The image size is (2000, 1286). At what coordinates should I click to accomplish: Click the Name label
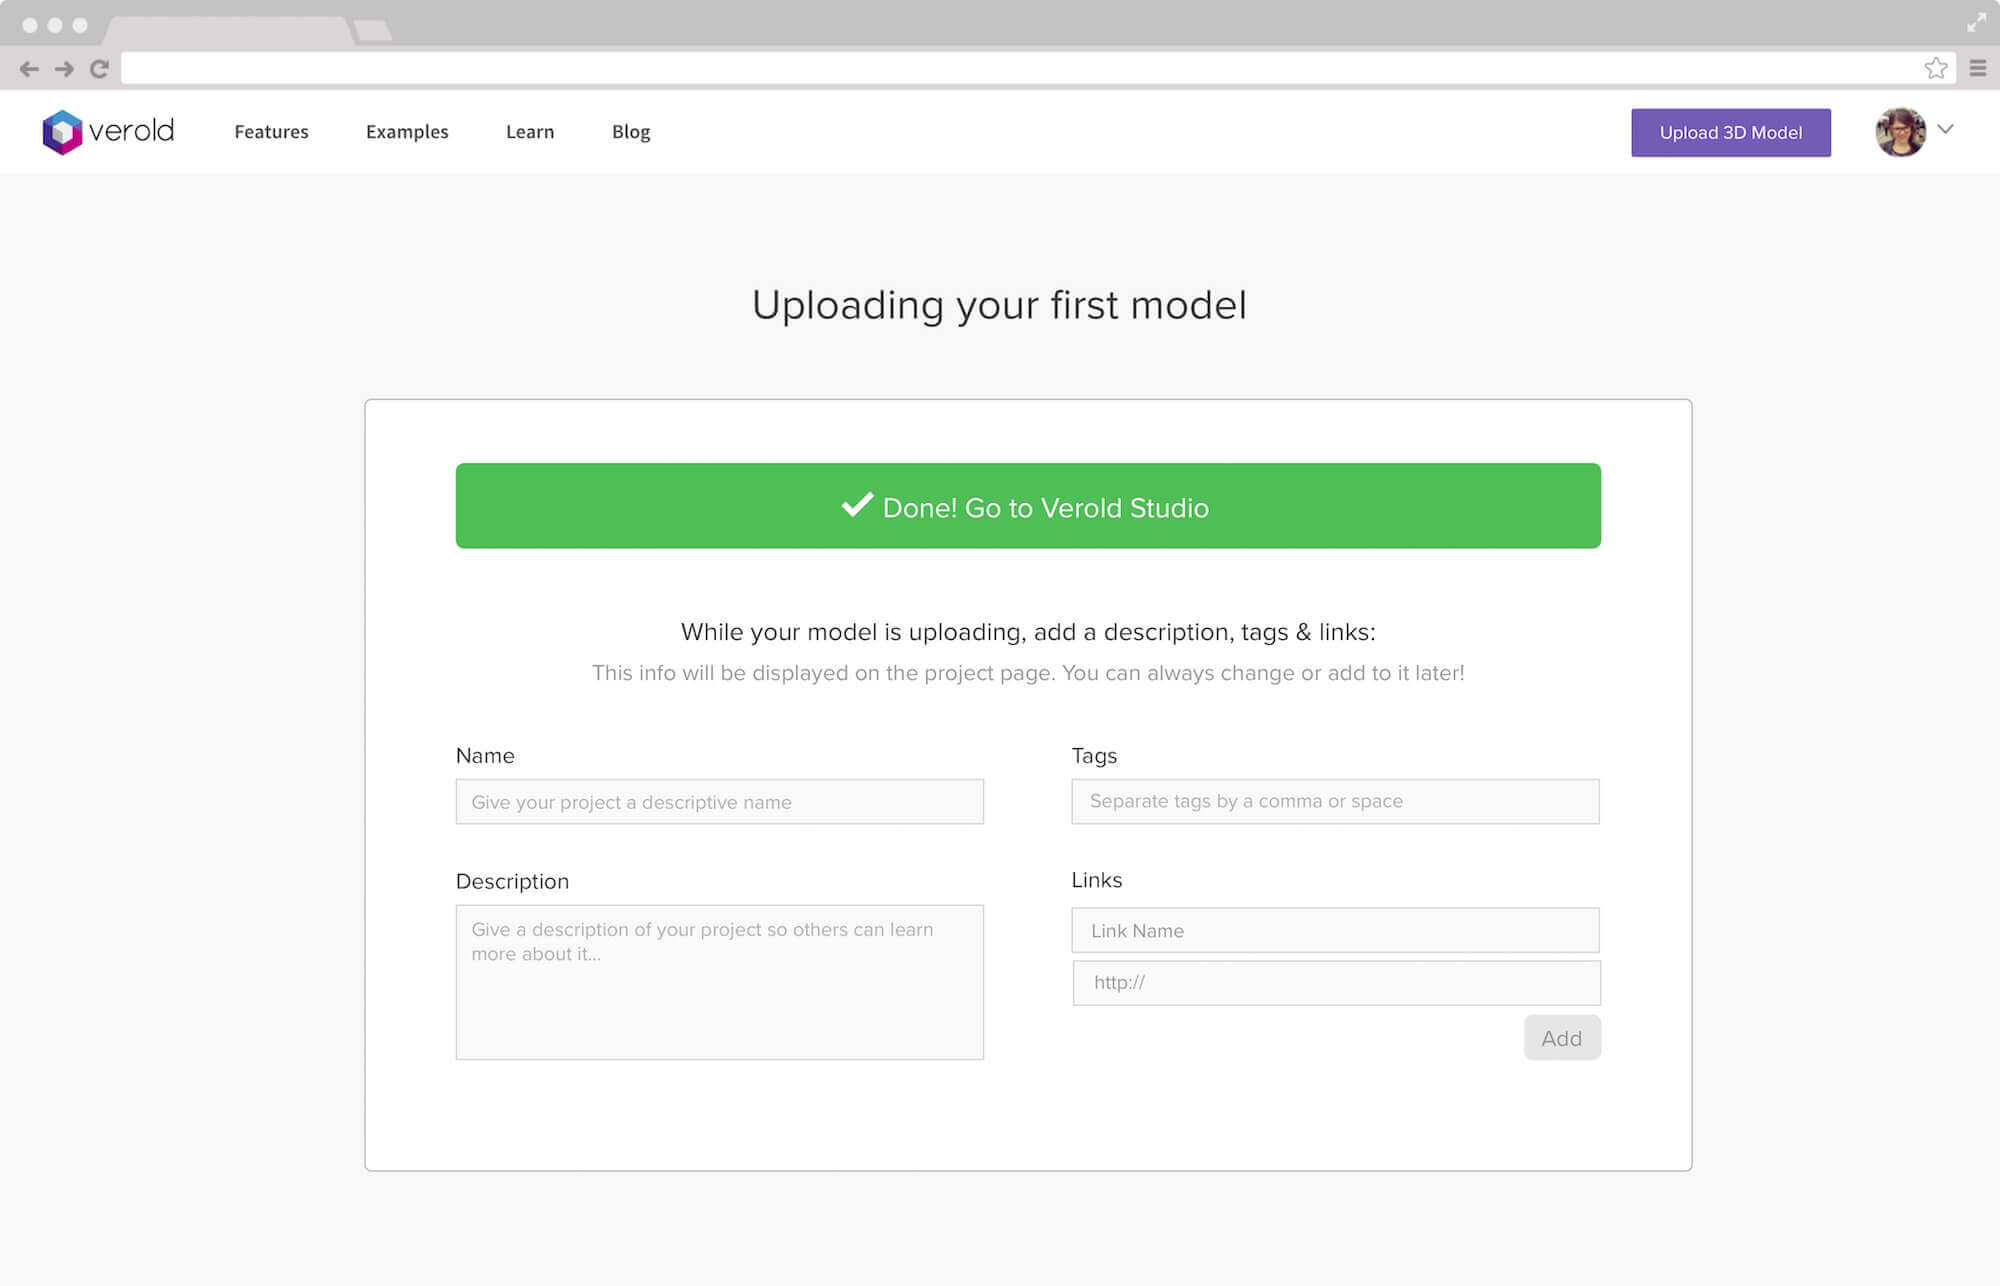[485, 756]
